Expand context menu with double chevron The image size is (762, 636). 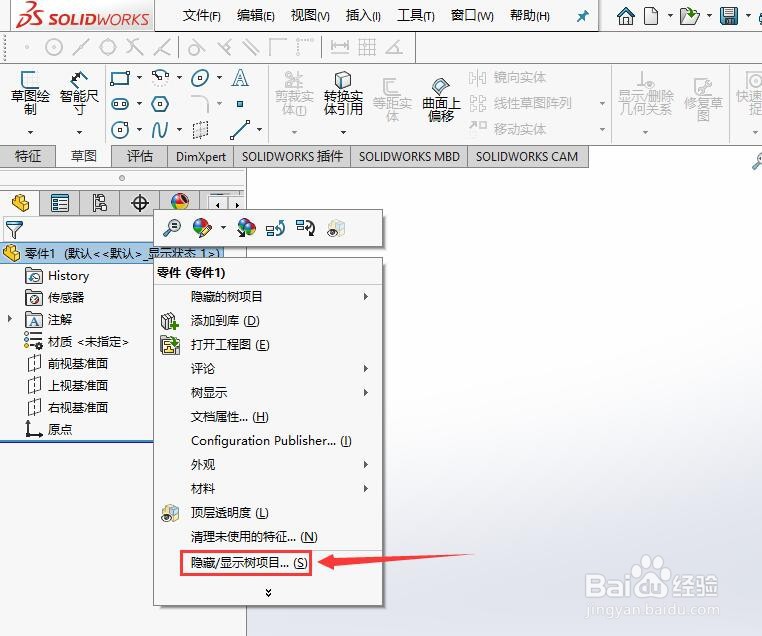268,592
